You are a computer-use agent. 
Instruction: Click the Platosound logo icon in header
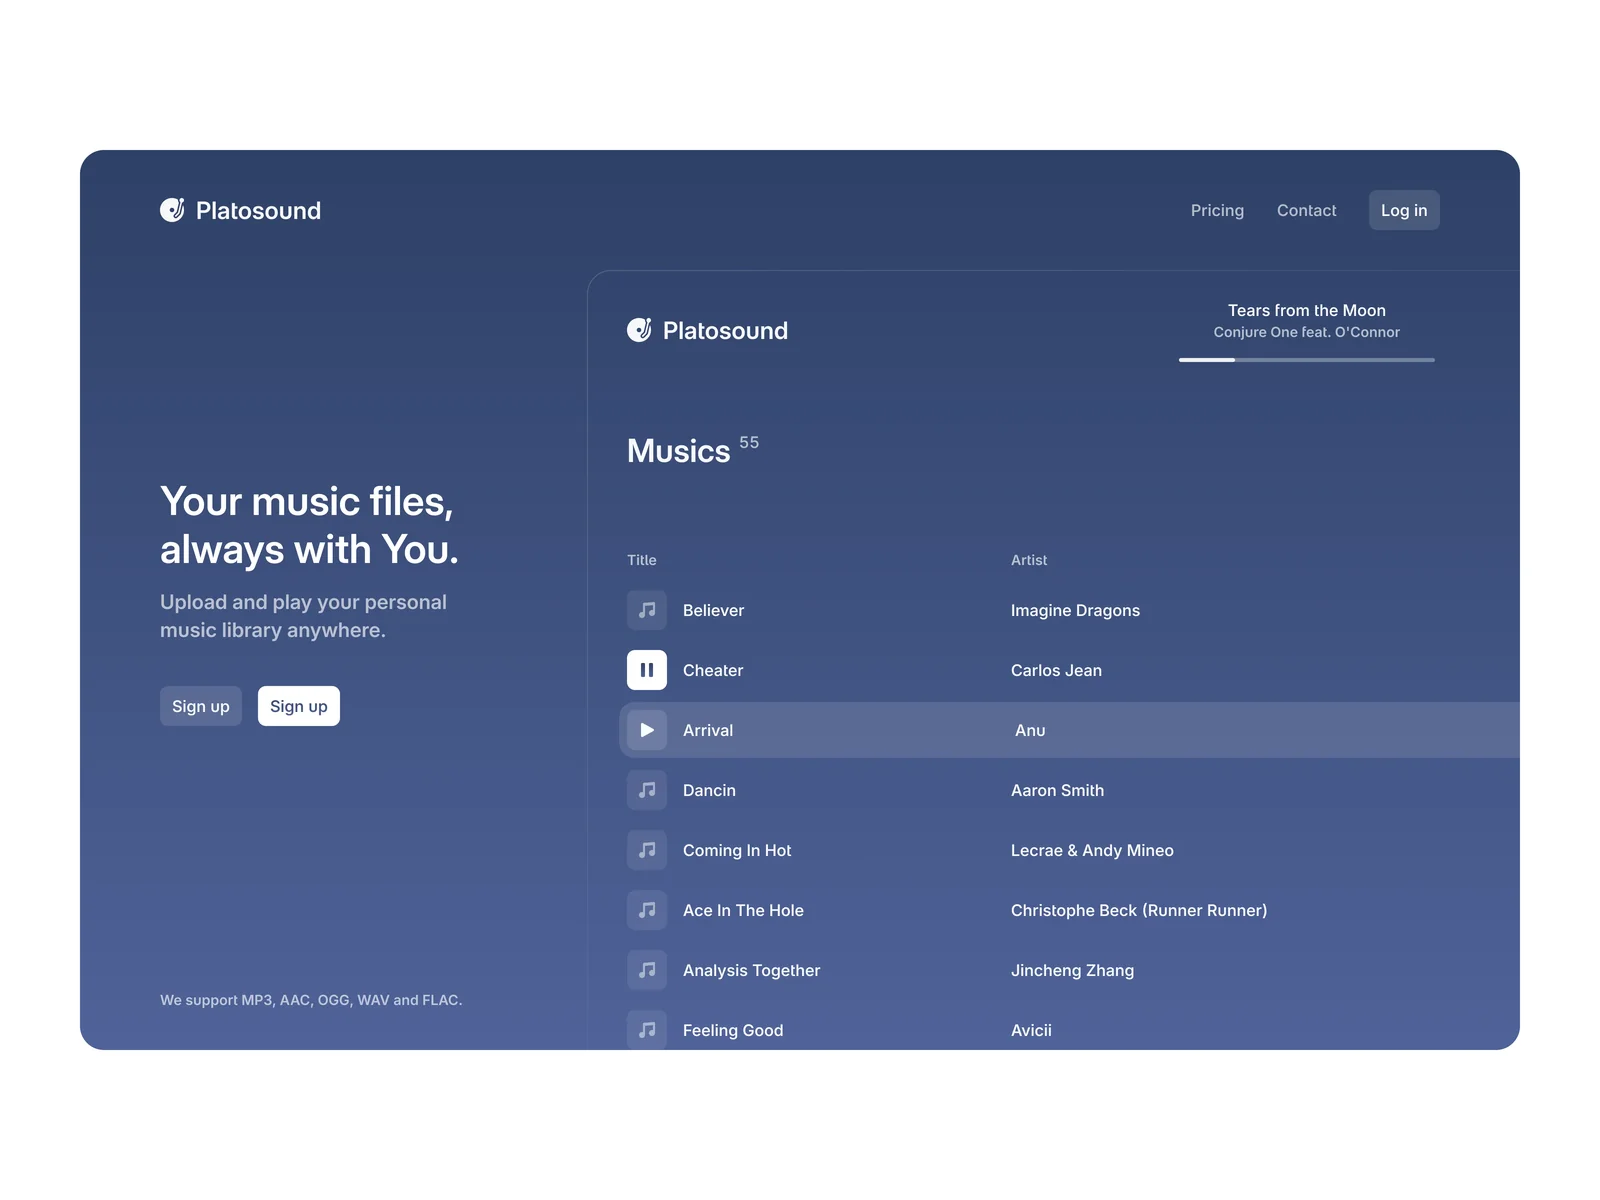(x=172, y=210)
